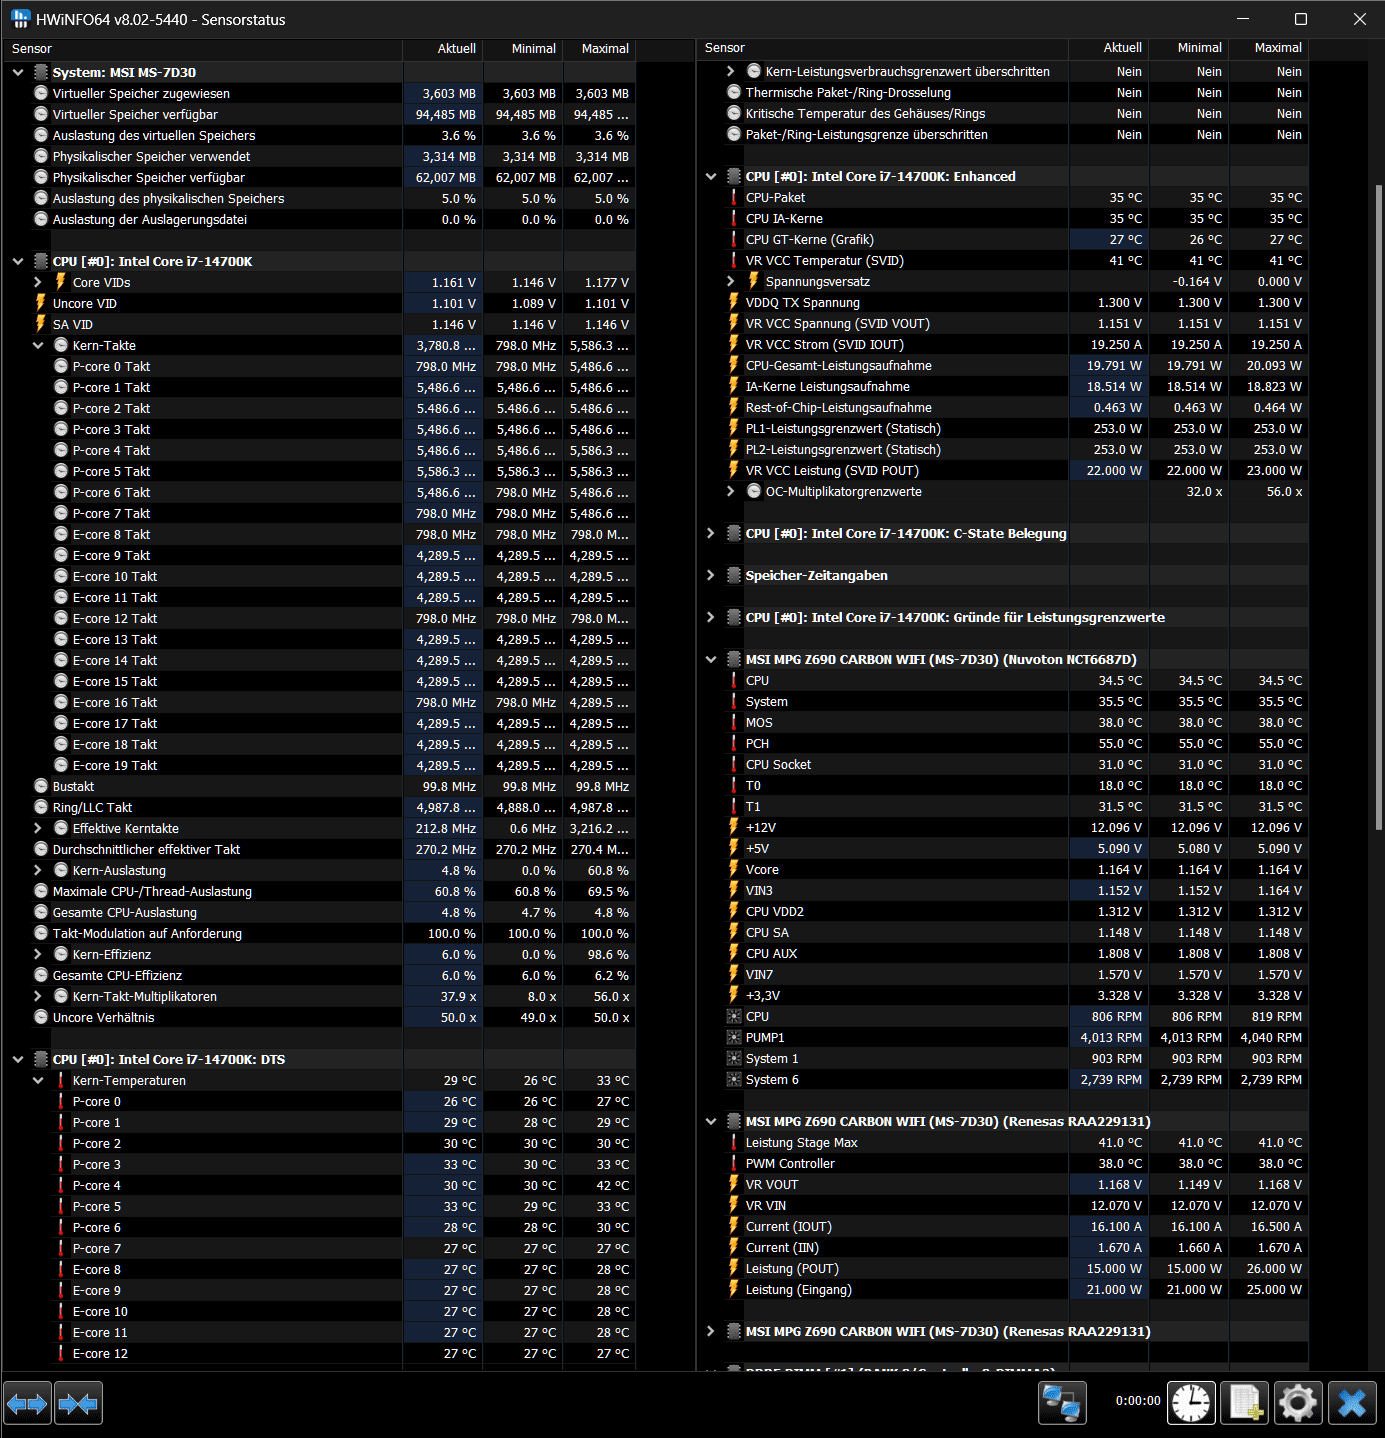Click the left panel Sensor column header
1385x1438 pixels.
point(202,48)
